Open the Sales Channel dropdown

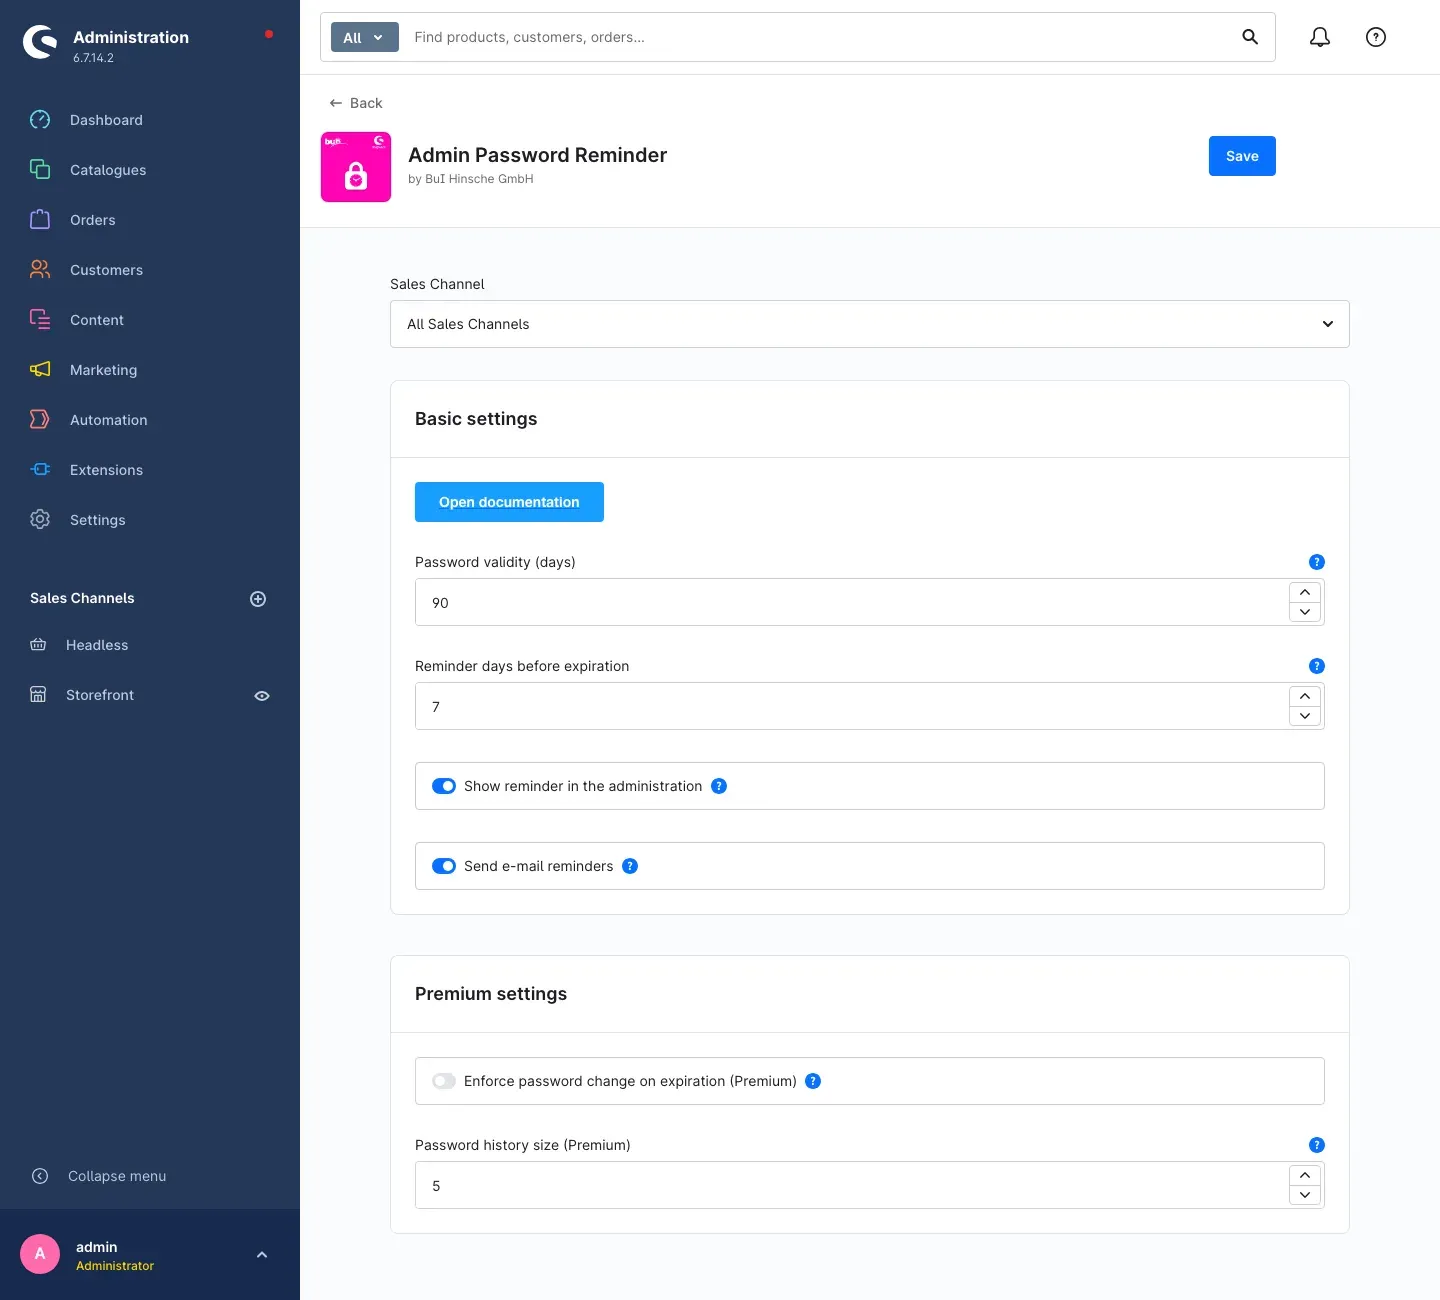[870, 324]
